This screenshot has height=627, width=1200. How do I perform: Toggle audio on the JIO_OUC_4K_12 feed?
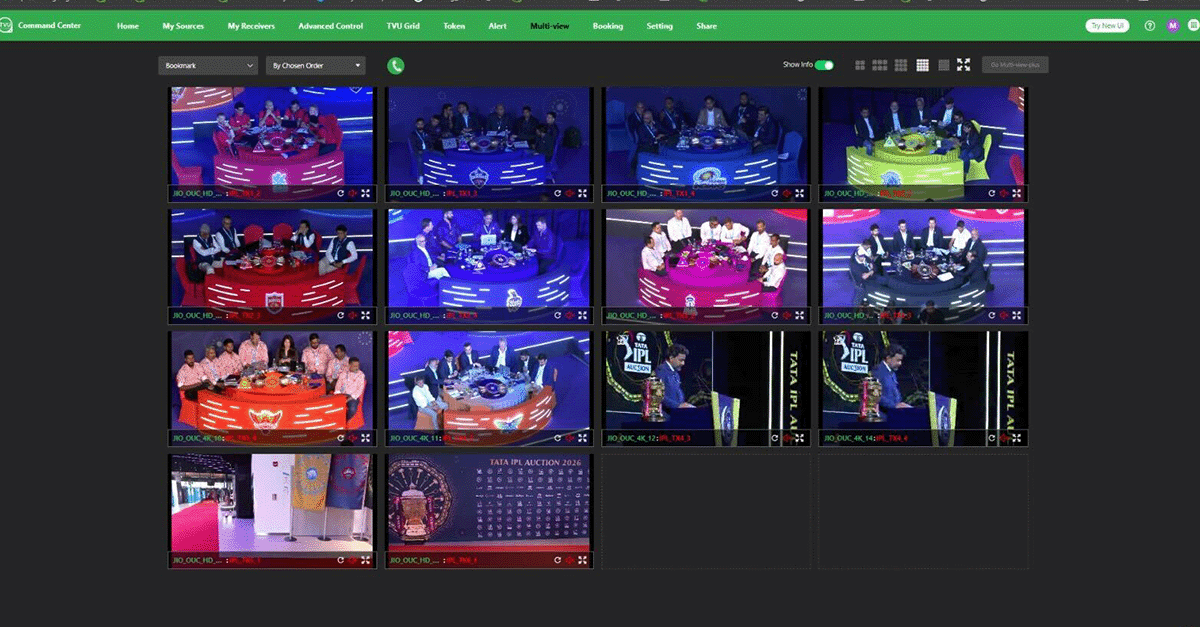(x=786, y=438)
